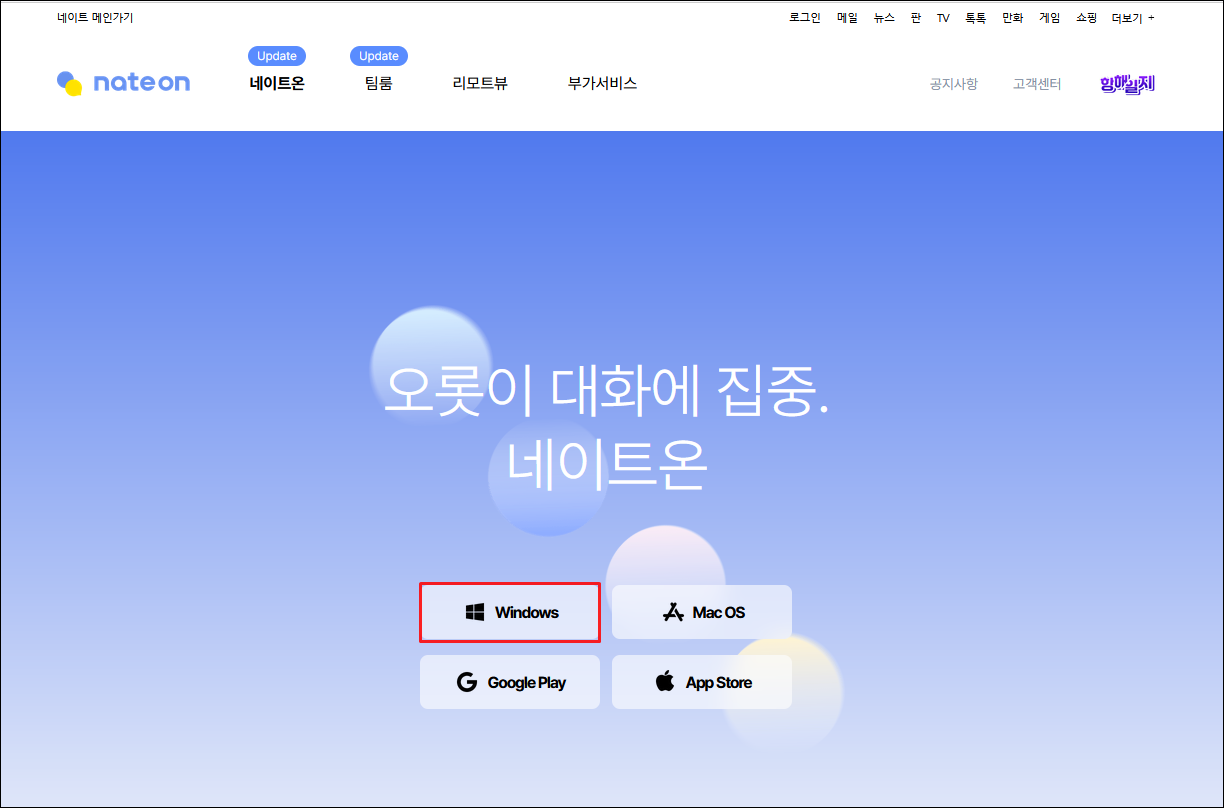The width and height of the screenshot is (1224, 808).
Task: Download NateOn for Mac OS
Action: [x=702, y=612]
